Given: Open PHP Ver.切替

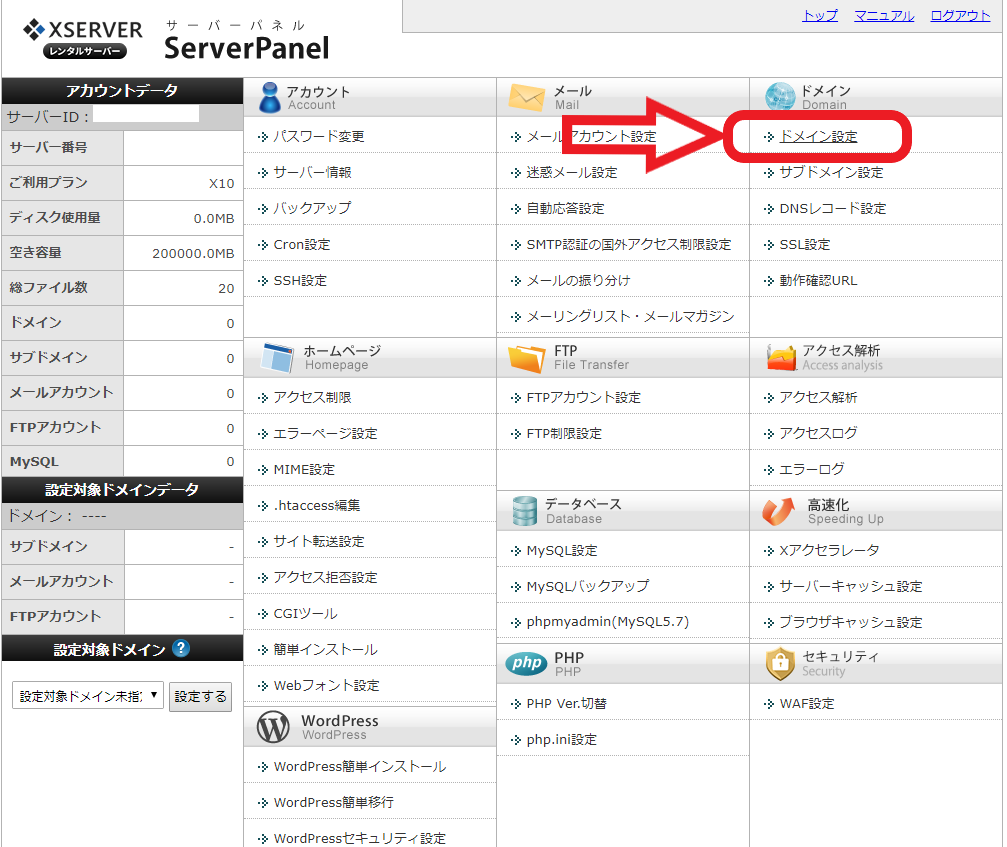Looking at the screenshot, I should [x=566, y=703].
